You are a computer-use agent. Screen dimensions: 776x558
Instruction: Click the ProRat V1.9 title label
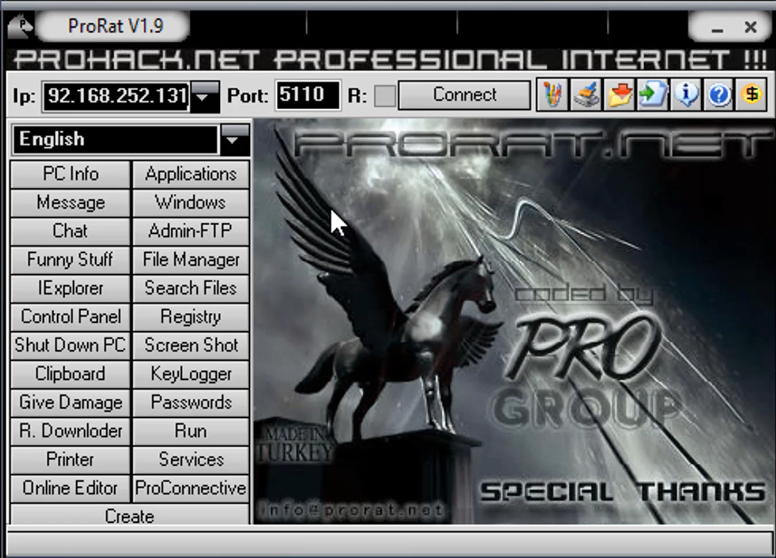(115, 26)
